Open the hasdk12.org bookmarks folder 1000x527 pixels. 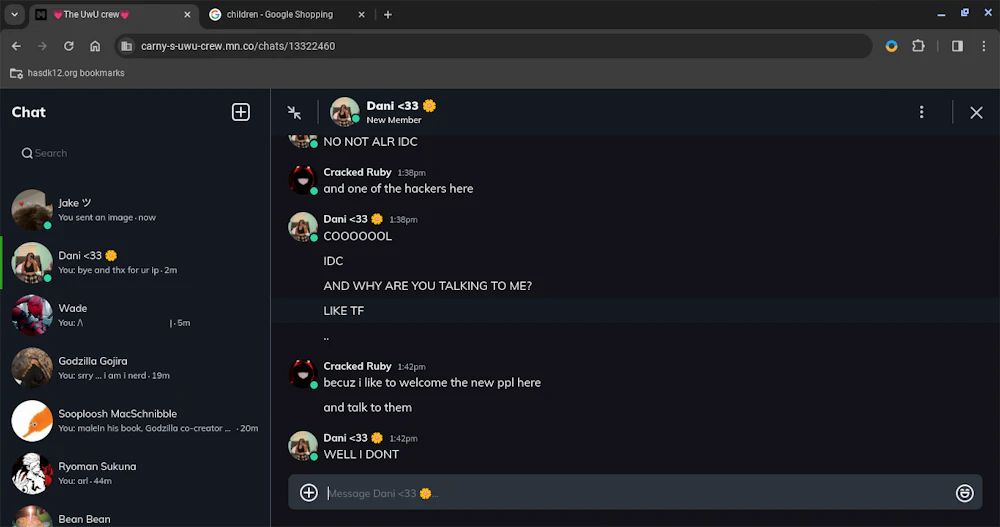[x=68, y=73]
